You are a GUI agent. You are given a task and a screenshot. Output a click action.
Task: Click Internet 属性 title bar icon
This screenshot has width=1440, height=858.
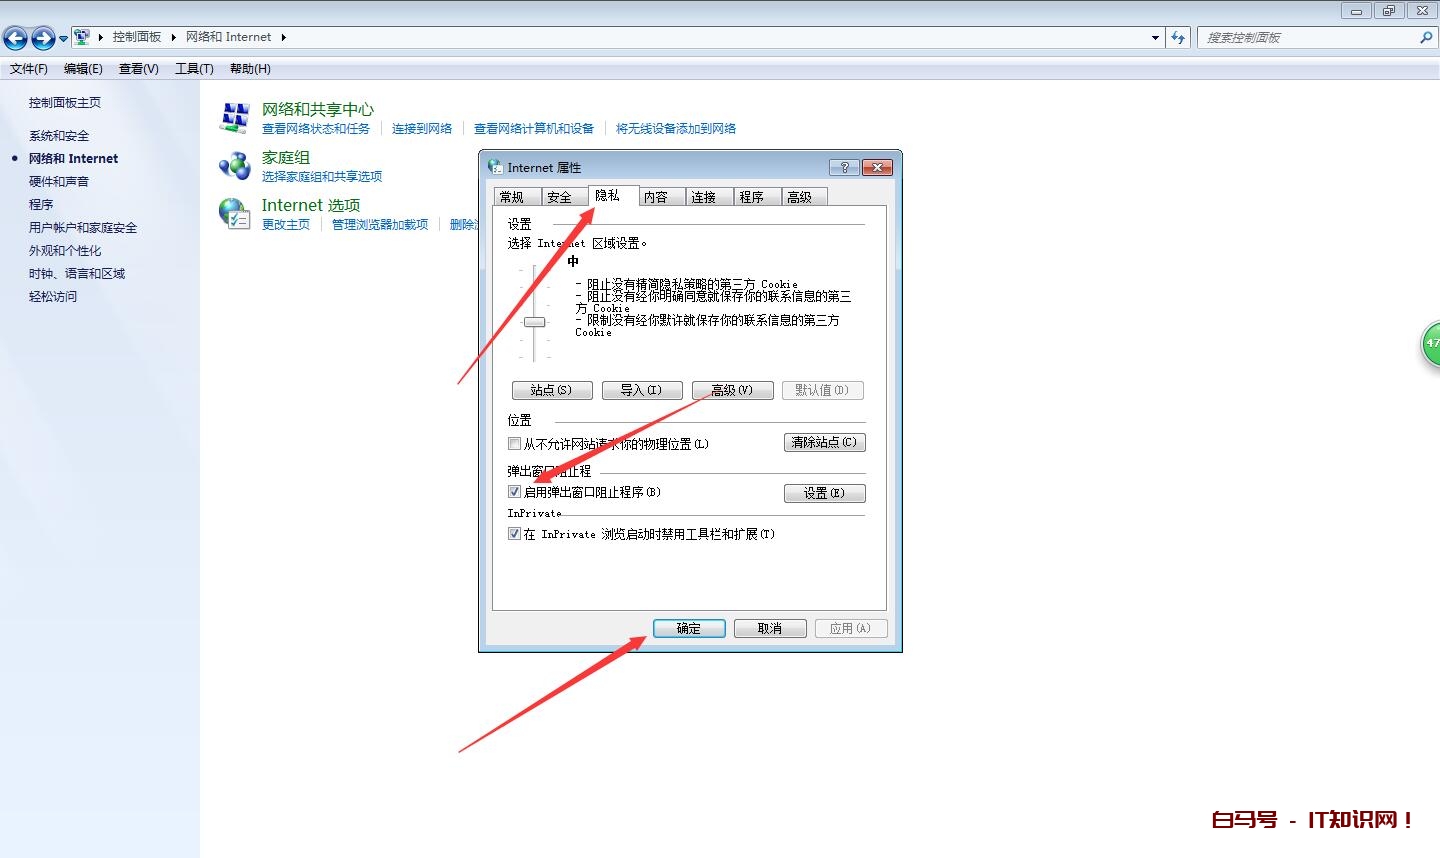click(495, 167)
